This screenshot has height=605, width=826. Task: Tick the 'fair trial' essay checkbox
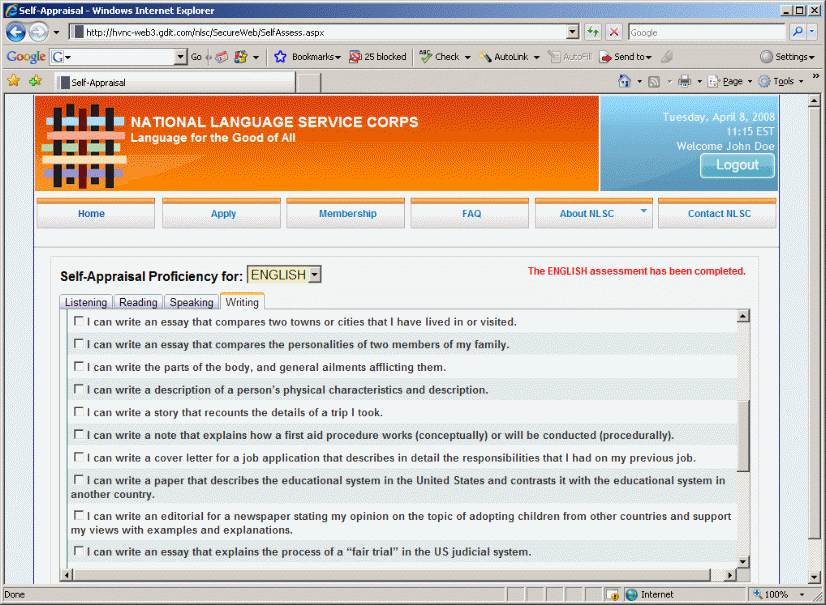click(79, 551)
